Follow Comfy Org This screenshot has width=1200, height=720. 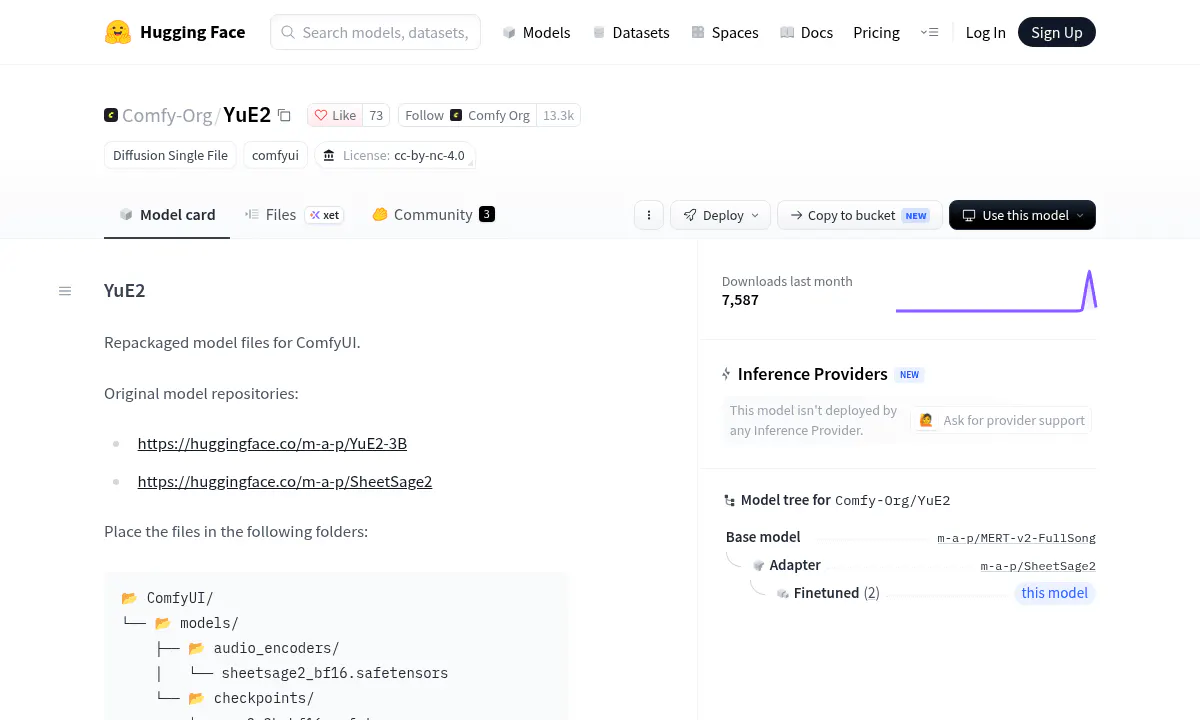click(467, 115)
